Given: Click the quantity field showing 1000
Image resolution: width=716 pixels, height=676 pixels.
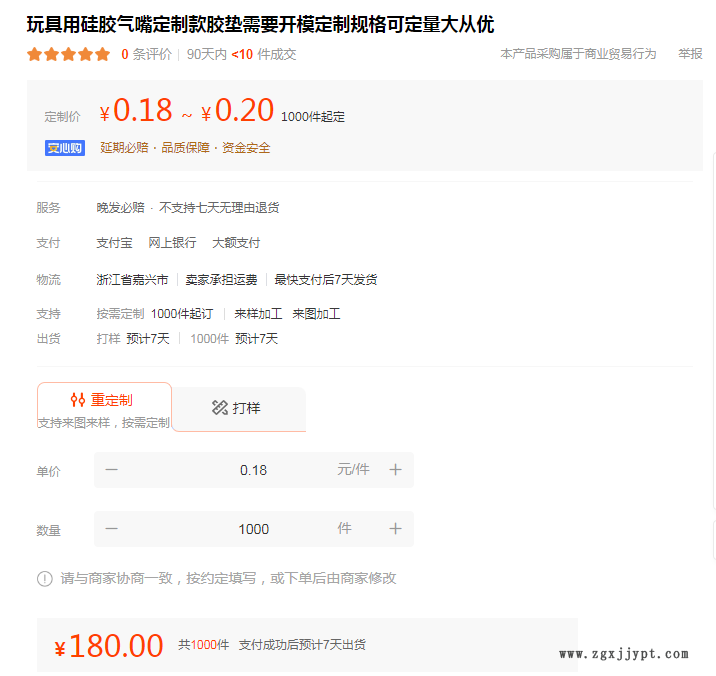Looking at the screenshot, I should [x=253, y=529].
